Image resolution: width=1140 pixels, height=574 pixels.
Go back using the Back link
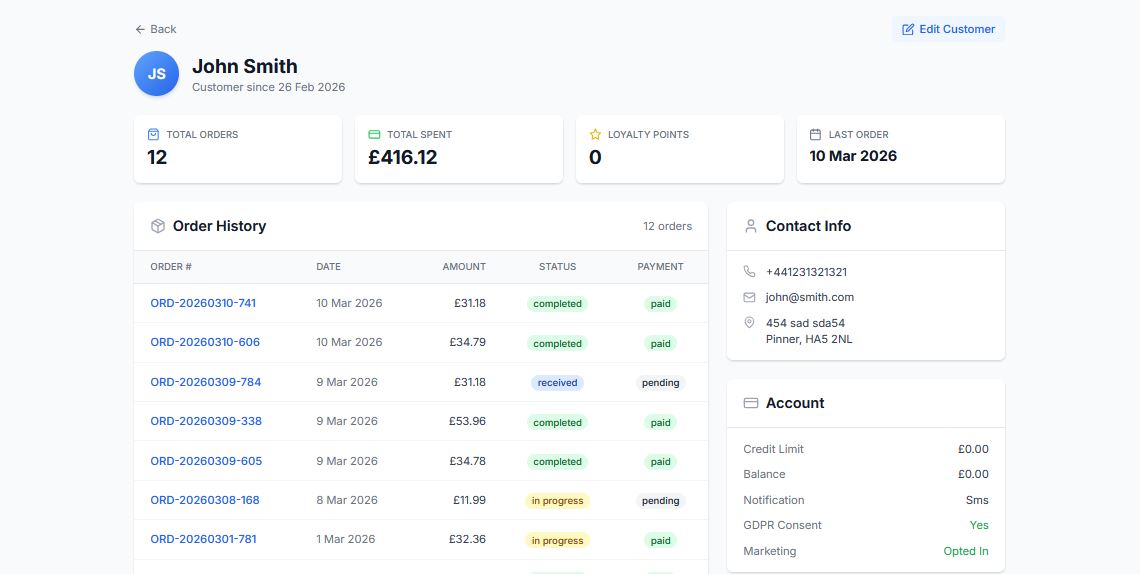point(156,29)
